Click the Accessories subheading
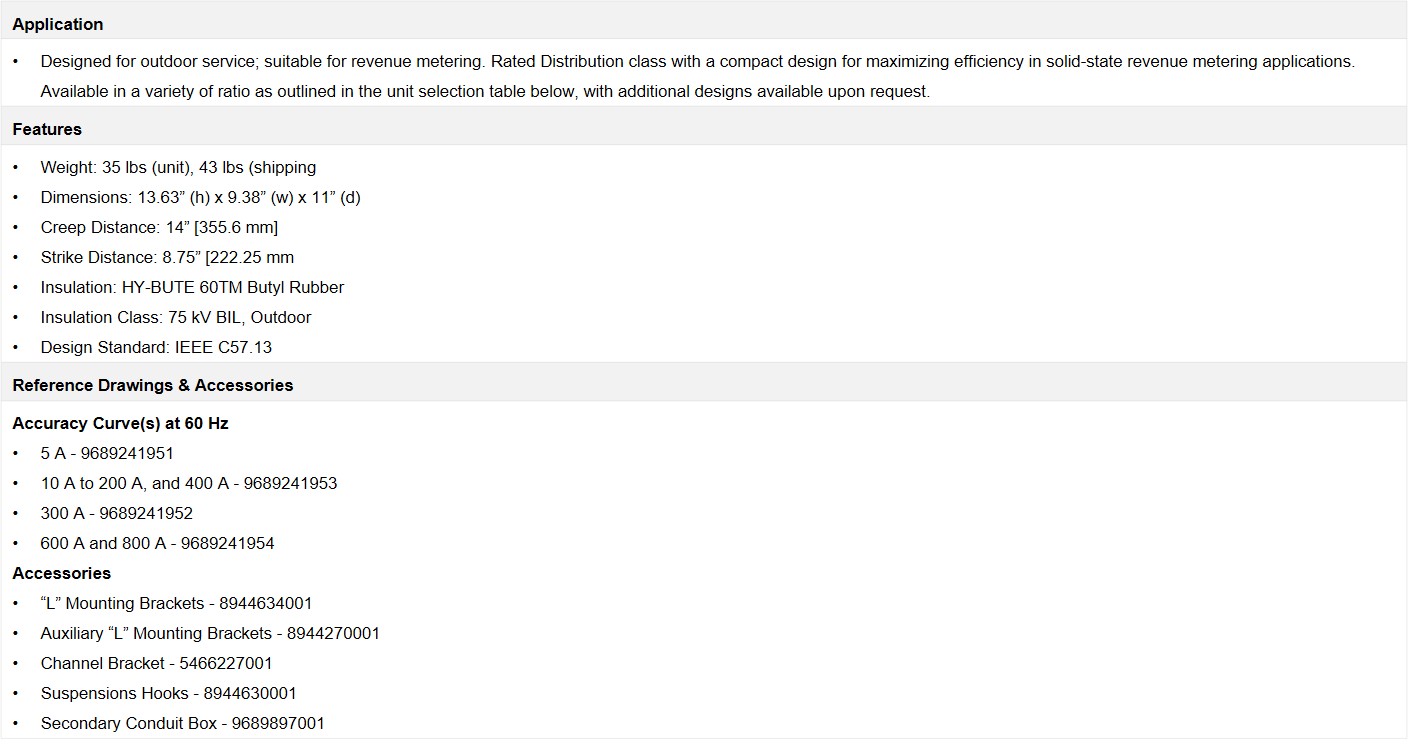This screenshot has width=1408, height=744. 61,573
